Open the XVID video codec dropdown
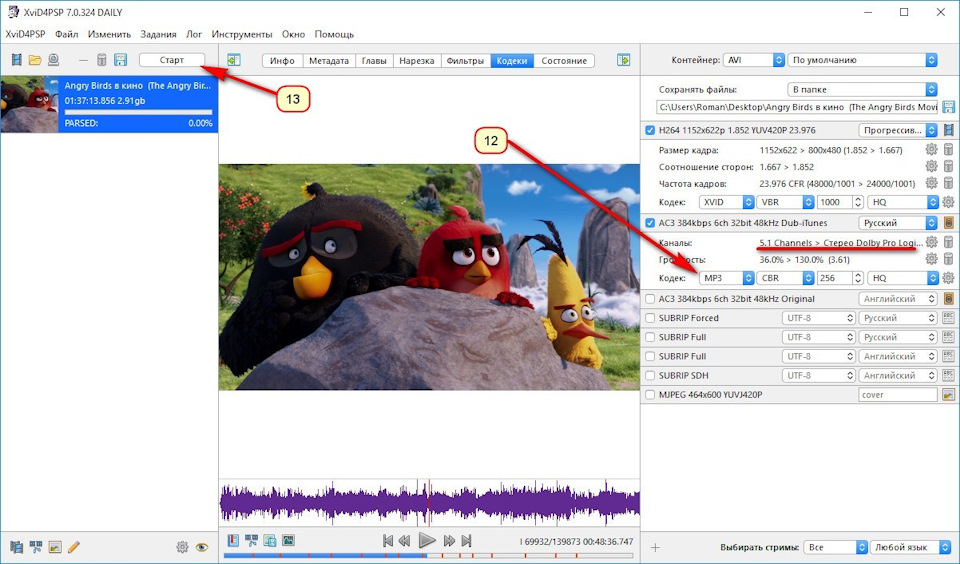The height and width of the screenshot is (564, 960). click(726, 202)
